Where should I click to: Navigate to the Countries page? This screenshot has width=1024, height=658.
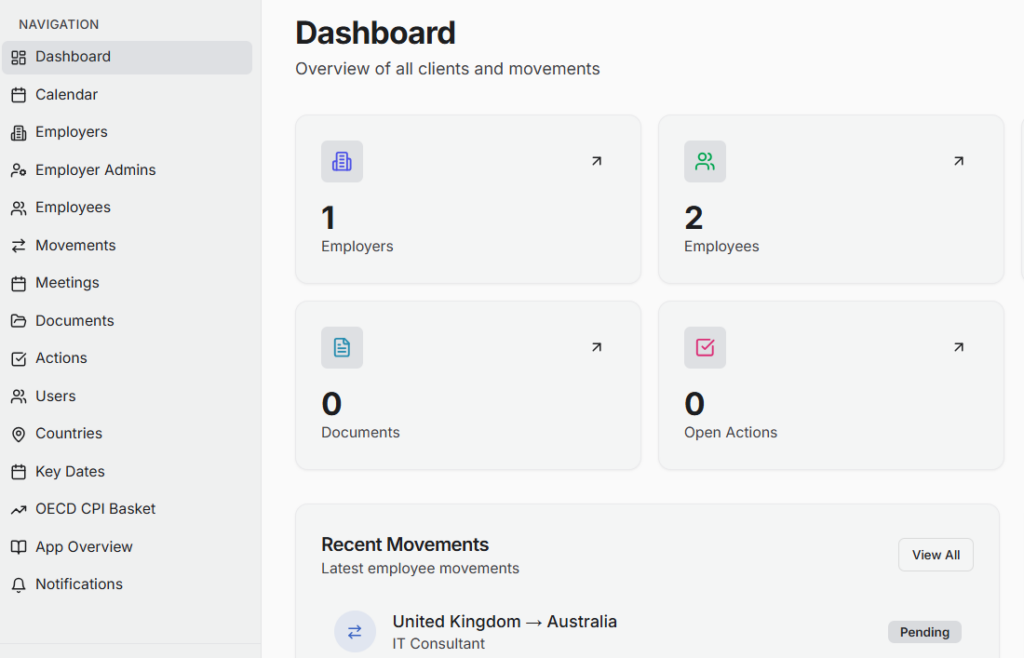(x=68, y=434)
